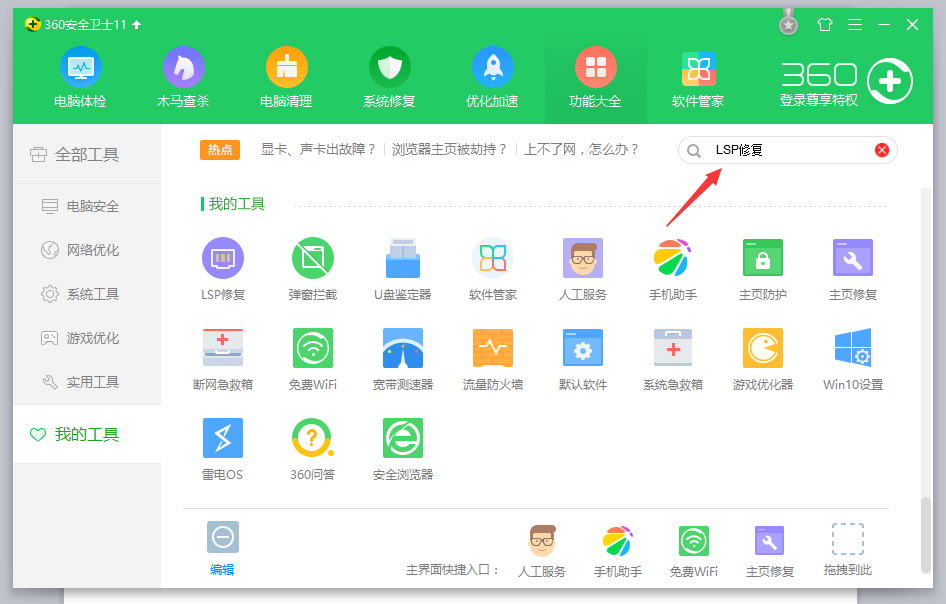Open U盘鉴定器 tool
The width and height of the screenshot is (946, 604).
point(402,269)
